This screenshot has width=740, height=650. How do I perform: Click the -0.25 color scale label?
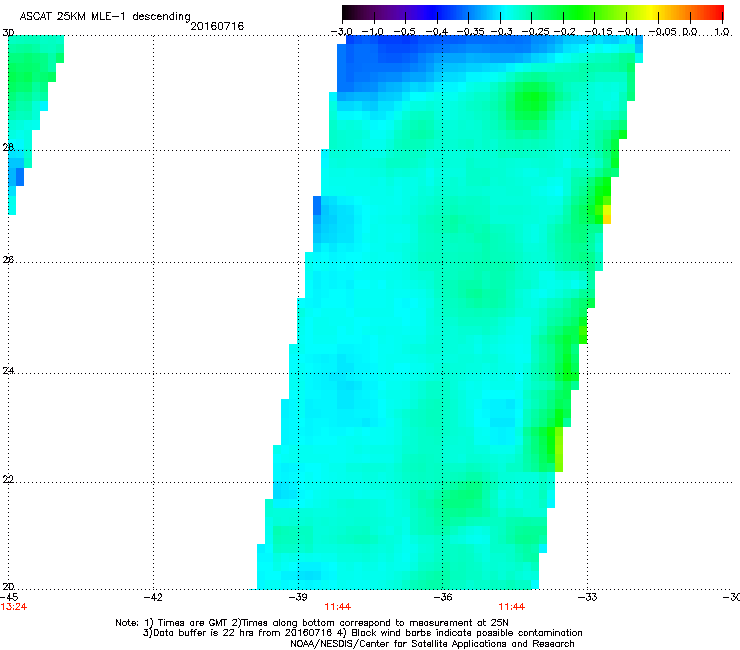pyautogui.click(x=535, y=32)
